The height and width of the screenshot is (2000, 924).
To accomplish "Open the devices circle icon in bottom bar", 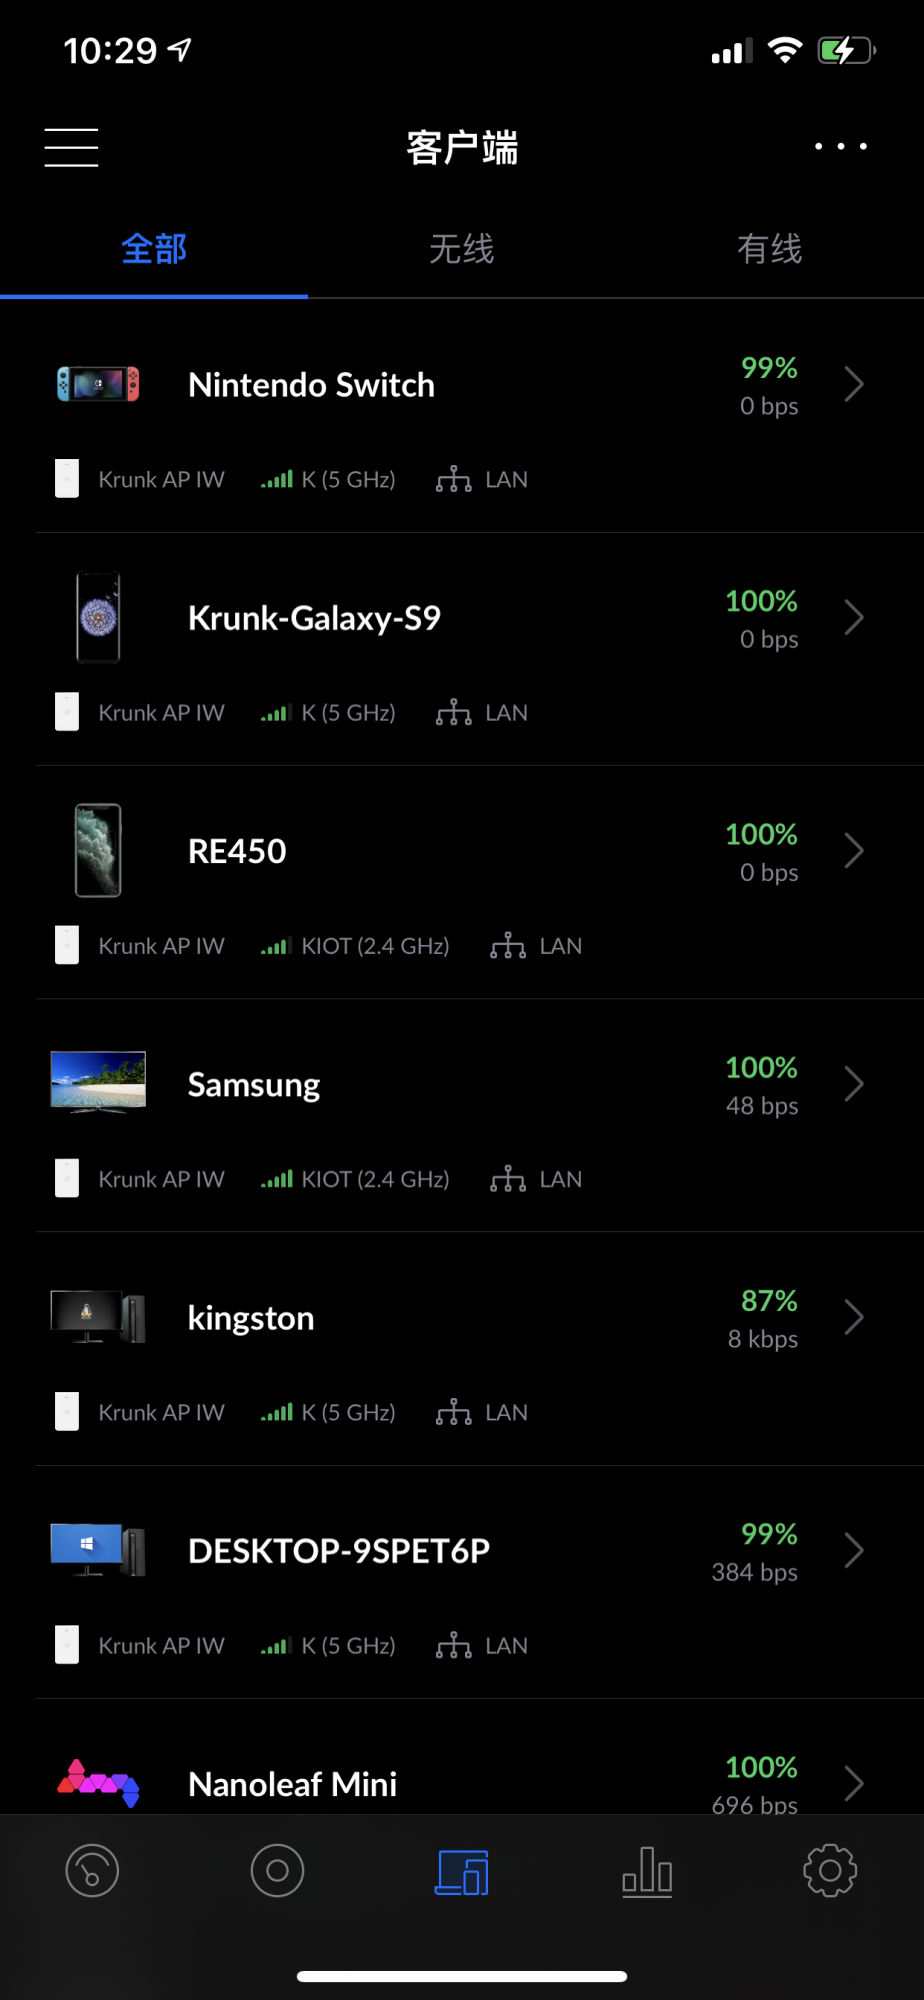I will (x=277, y=1871).
